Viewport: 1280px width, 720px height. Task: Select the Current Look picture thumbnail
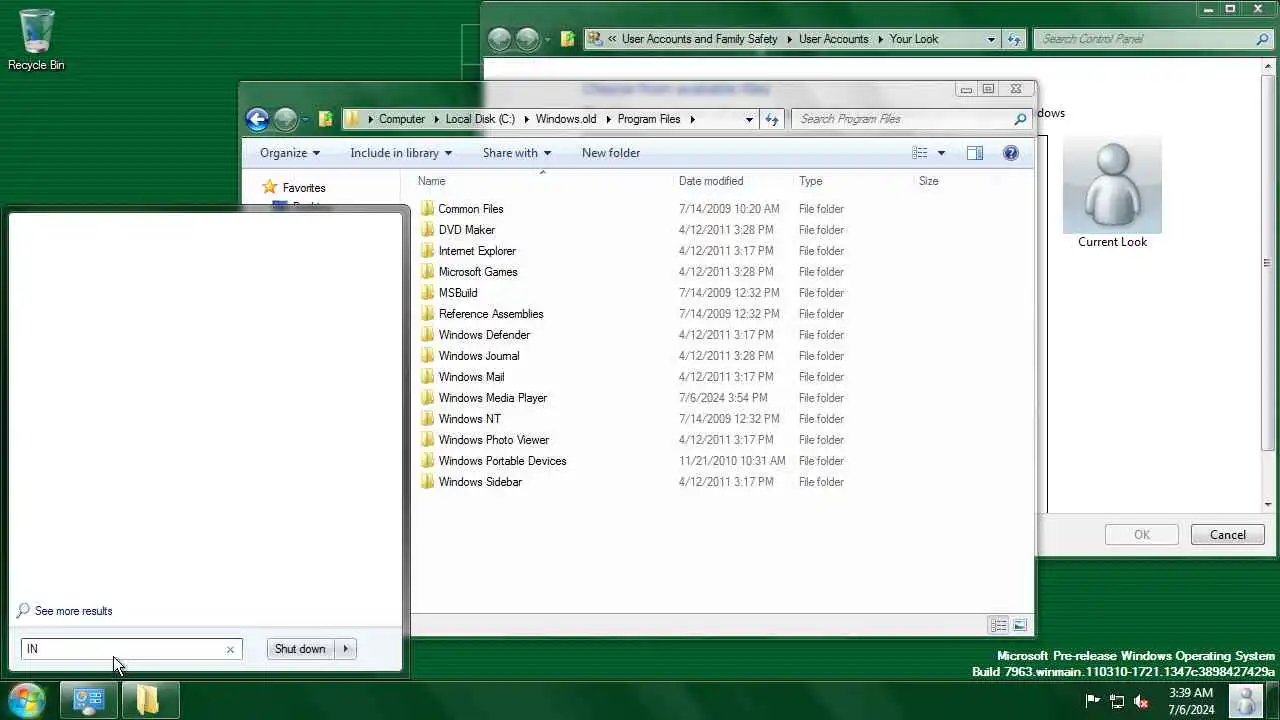(1112, 186)
